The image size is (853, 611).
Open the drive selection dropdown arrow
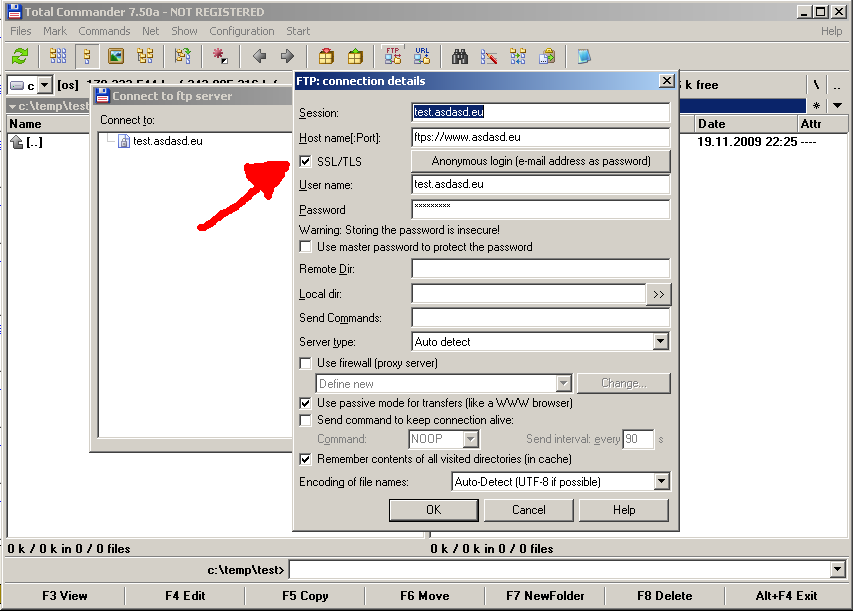coord(45,85)
